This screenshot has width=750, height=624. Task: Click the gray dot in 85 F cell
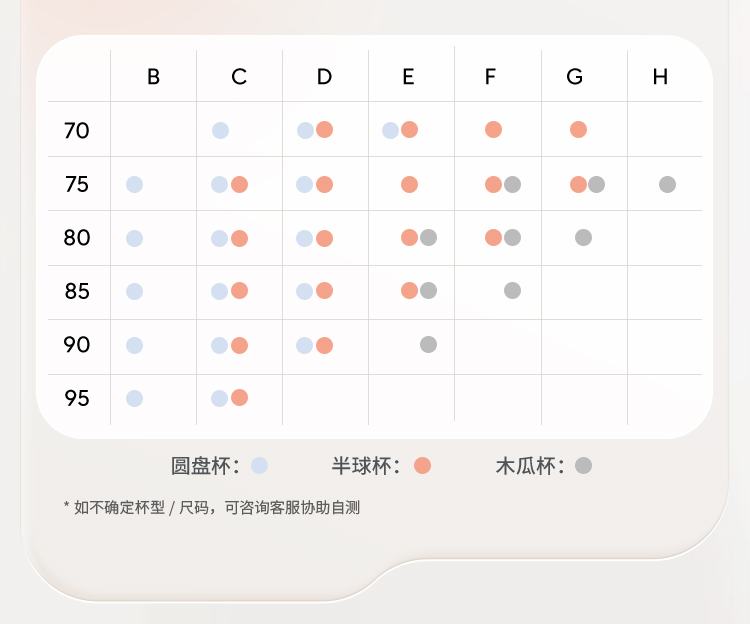tap(512, 290)
